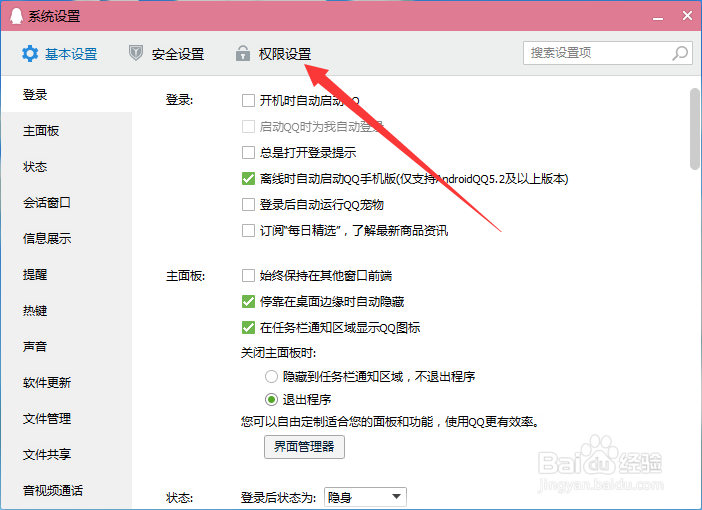Open 会话窗口 settings section
This screenshot has height=510, width=702.
click(x=66, y=202)
